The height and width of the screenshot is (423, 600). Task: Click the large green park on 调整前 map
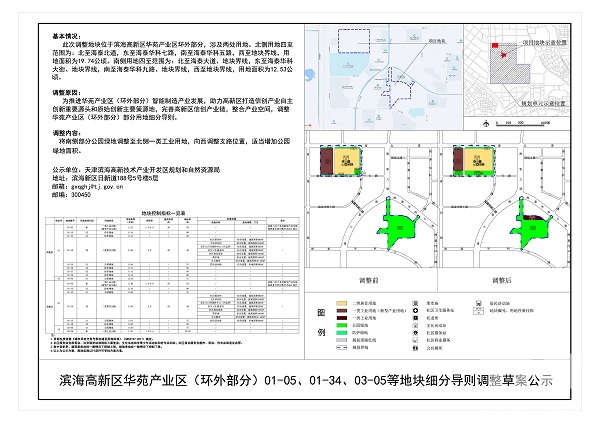[x=398, y=228]
